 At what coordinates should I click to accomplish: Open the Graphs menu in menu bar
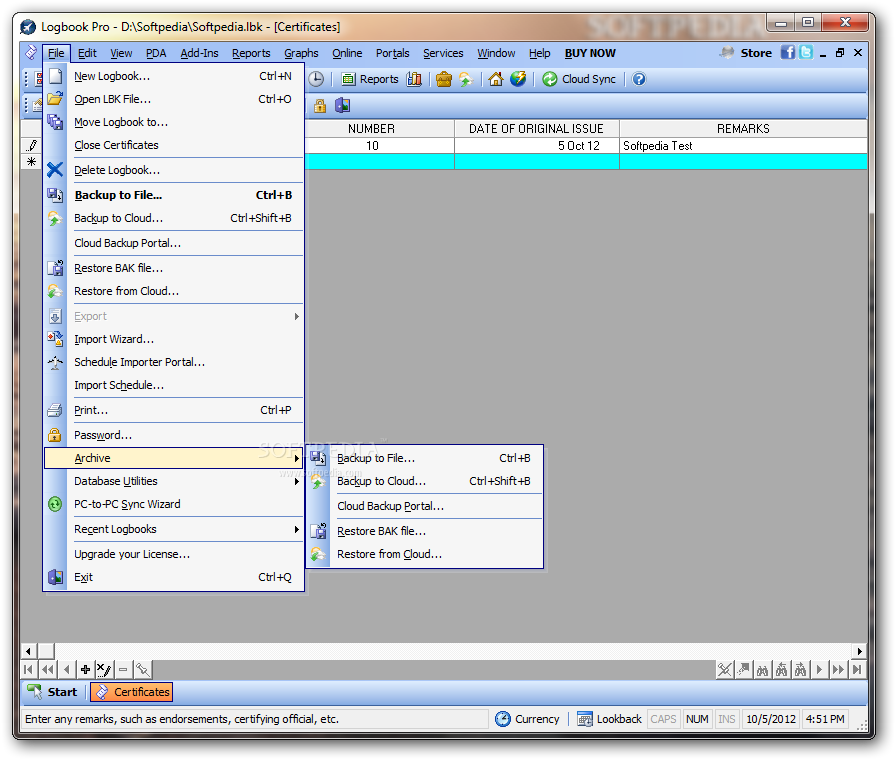(x=301, y=53)
